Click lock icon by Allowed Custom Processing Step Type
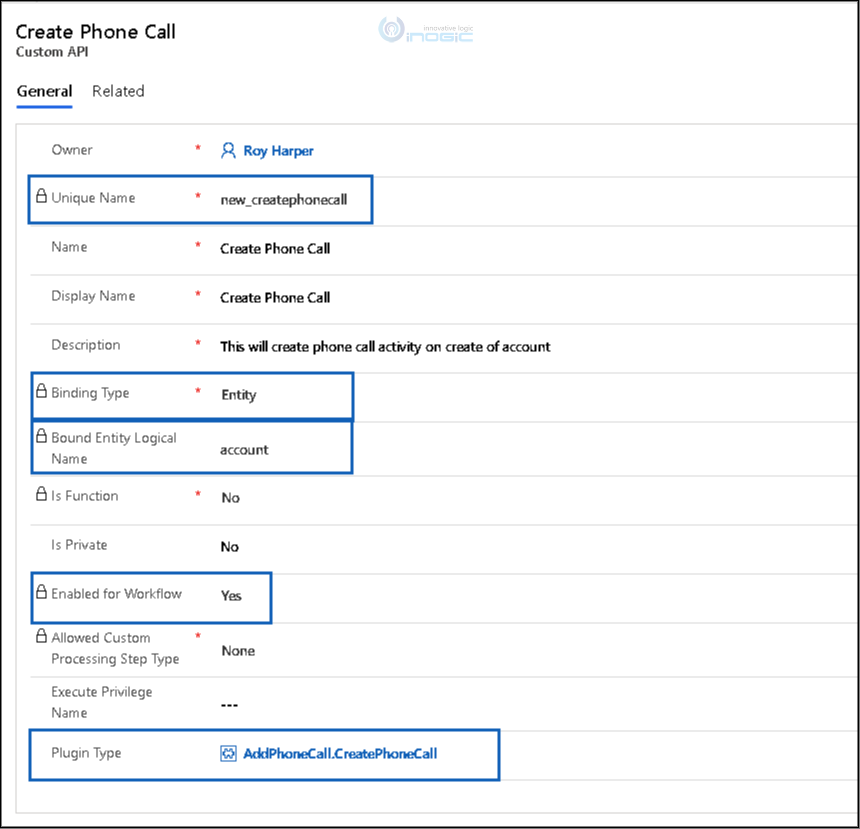This screenshot has width=860, height=829. tap(41, 636)
